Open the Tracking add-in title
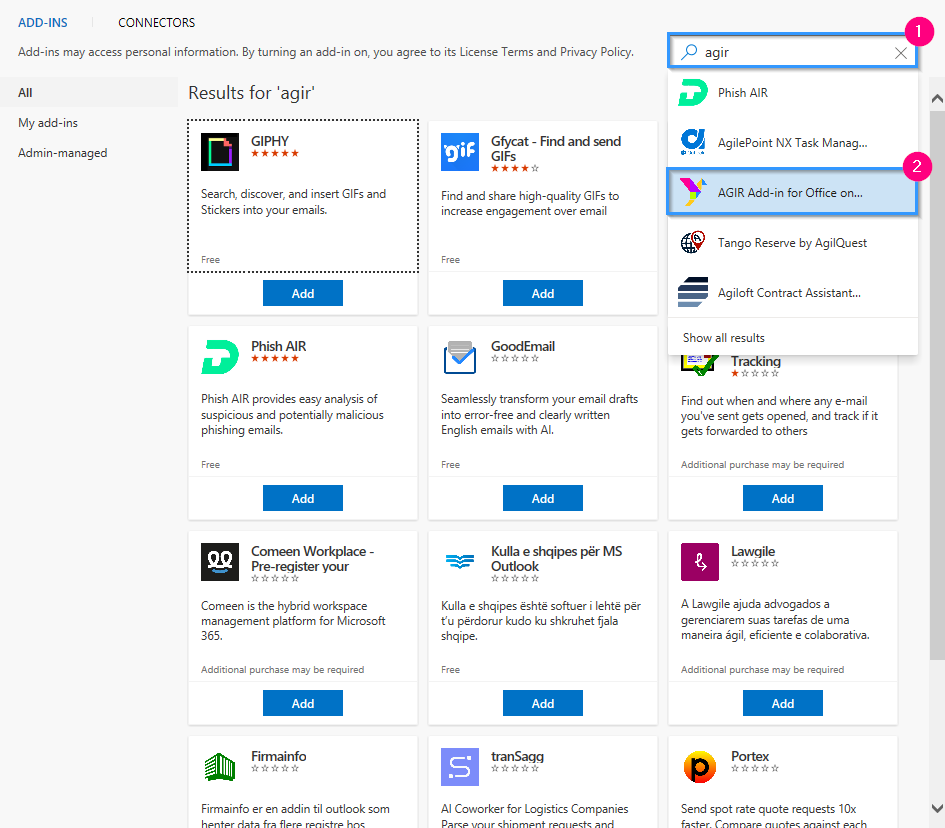 coord(756,361)
